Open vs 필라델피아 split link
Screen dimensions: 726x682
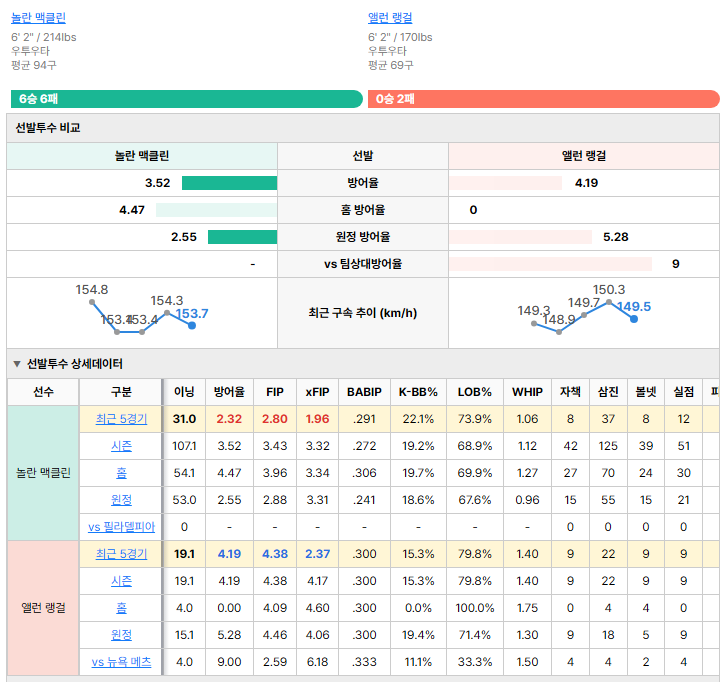121,527
